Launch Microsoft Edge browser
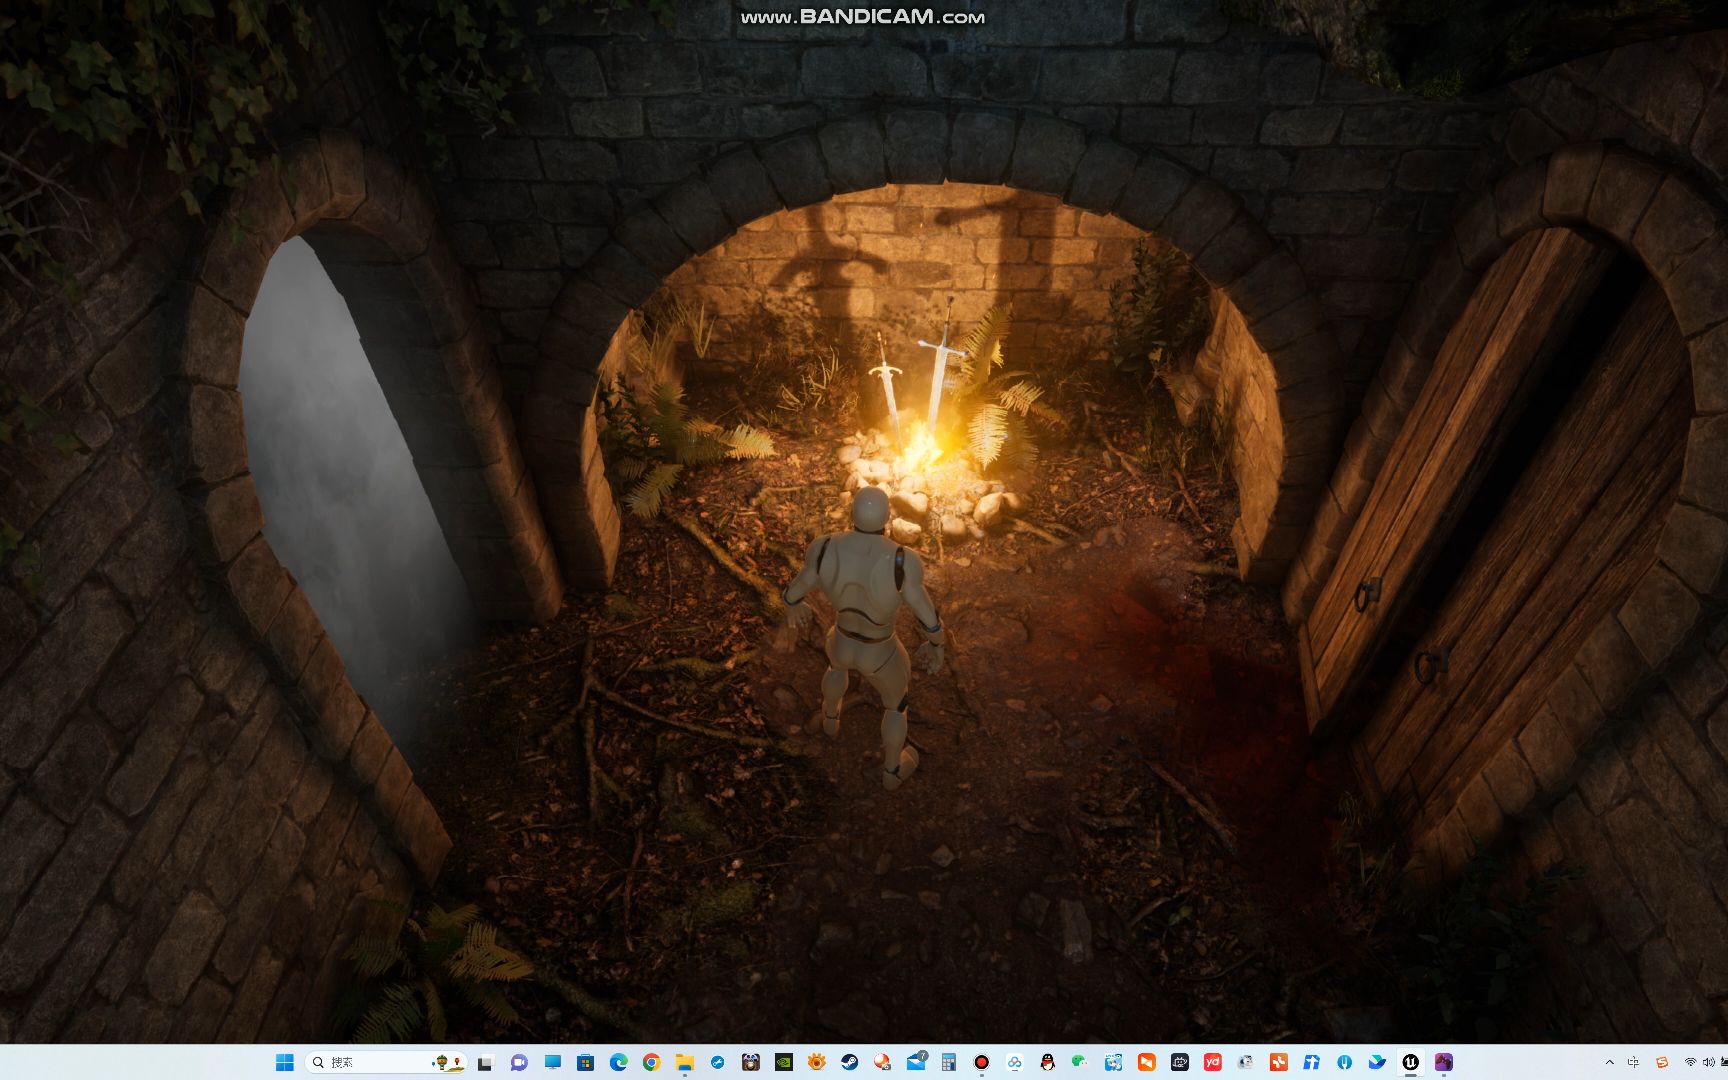 (618, 1062)
